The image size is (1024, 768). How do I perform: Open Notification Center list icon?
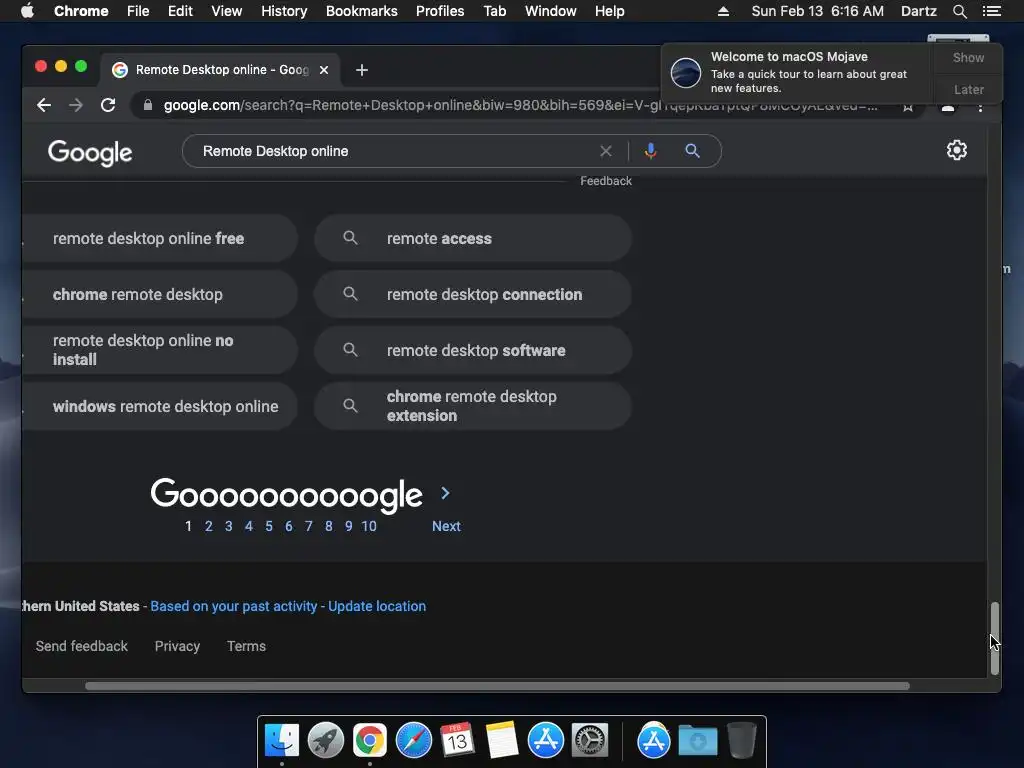pyautogui.click(x=992, y=11)
